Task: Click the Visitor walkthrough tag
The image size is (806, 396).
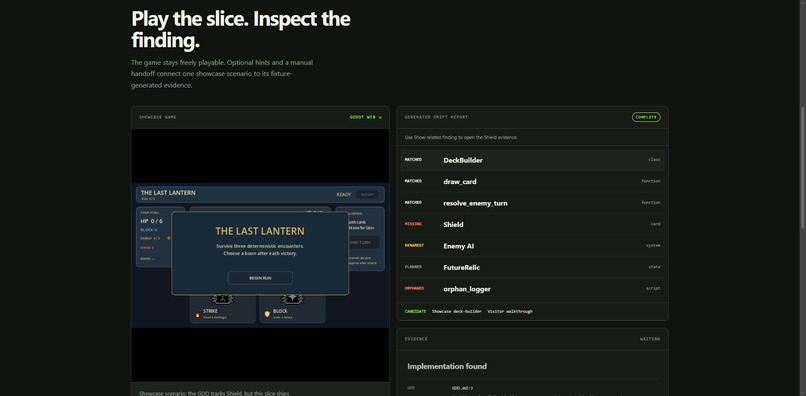Action: pyautogui.click(x=510, y=311)
